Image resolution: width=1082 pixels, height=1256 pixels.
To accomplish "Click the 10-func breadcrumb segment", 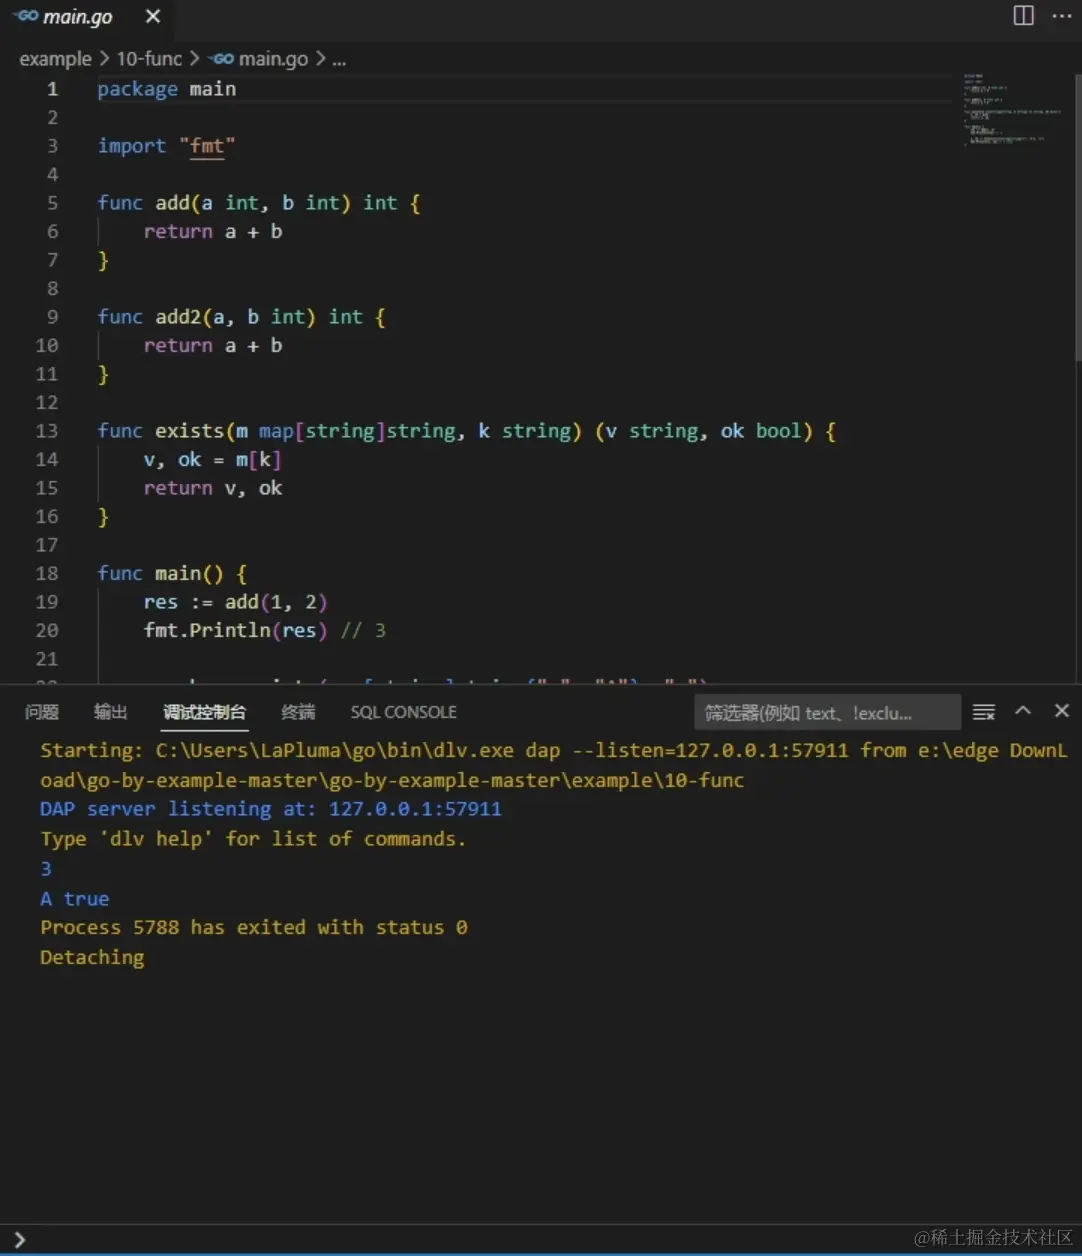I will [x=149, y=59].
